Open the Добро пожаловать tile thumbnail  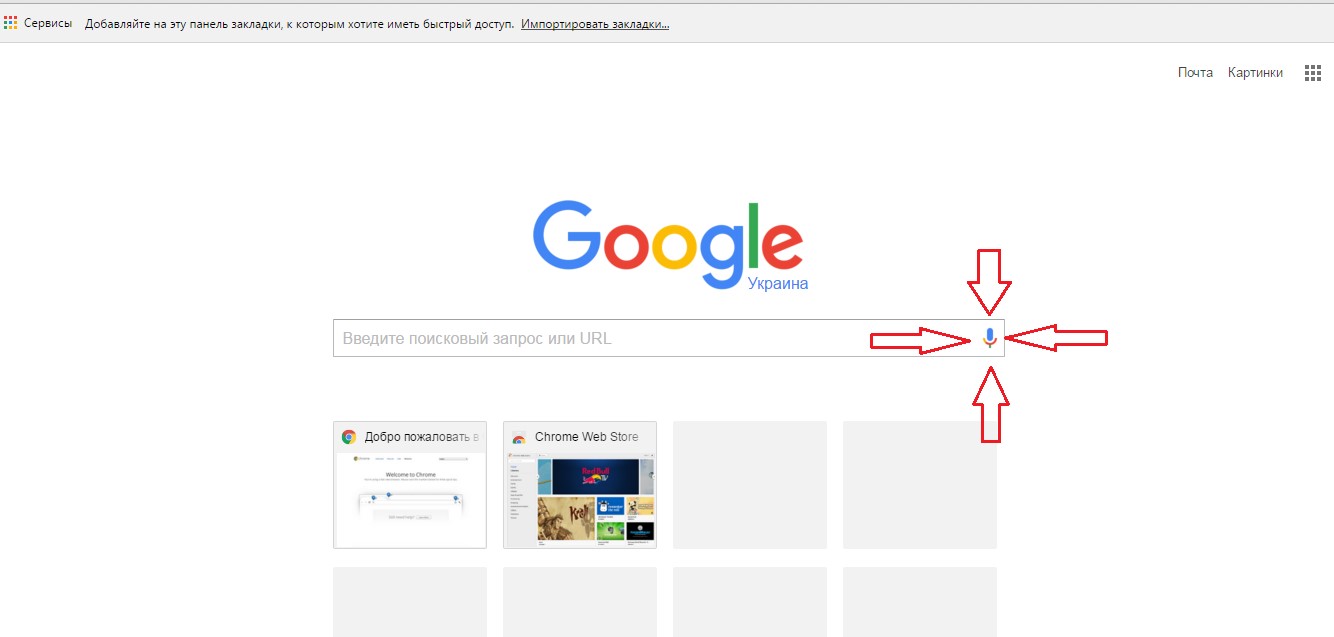(410, 499)
